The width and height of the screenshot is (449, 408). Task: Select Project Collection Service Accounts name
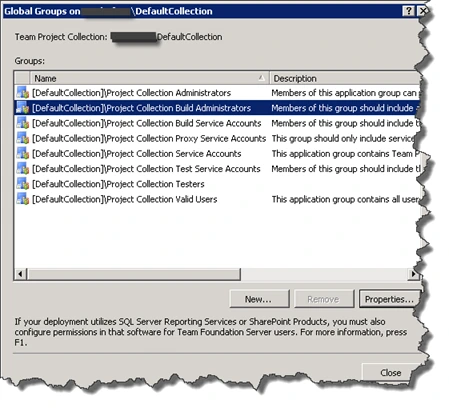[136, 154]
